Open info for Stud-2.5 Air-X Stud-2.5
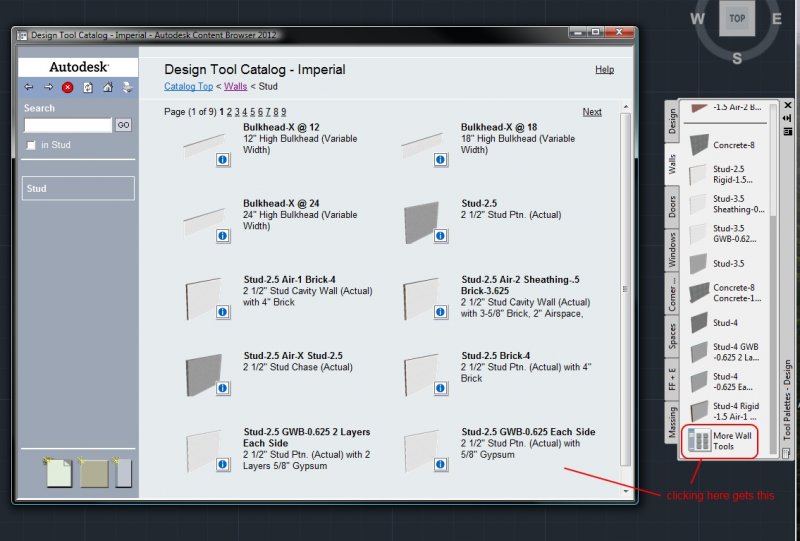This screenshot has width=800, height=541. point(223,388)
